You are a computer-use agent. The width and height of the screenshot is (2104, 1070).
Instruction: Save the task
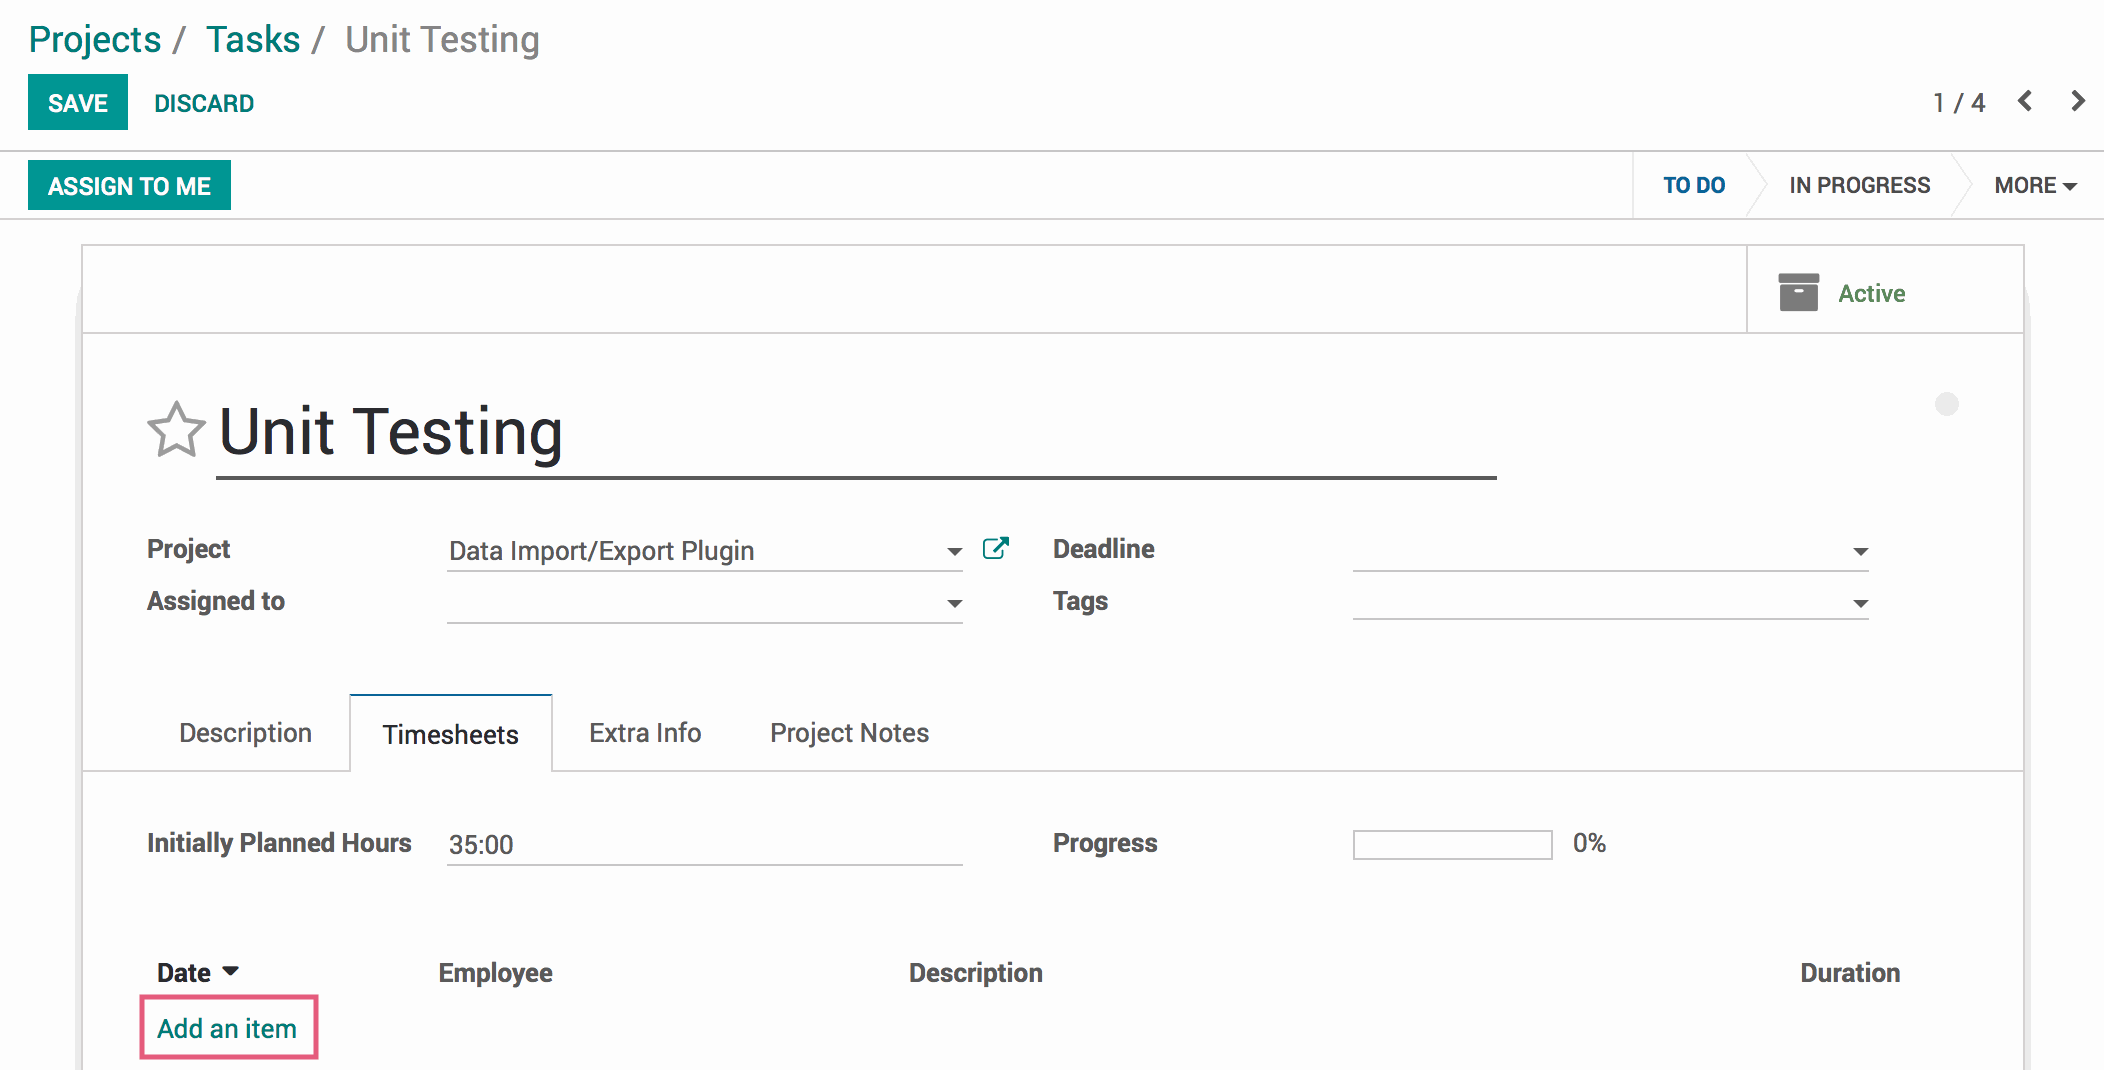click(78, 102)
